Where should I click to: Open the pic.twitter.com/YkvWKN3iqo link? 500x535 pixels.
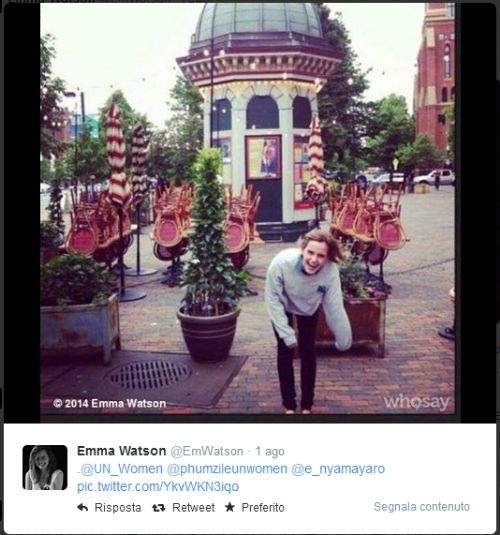pyautogui.click(x=158, y=487)
